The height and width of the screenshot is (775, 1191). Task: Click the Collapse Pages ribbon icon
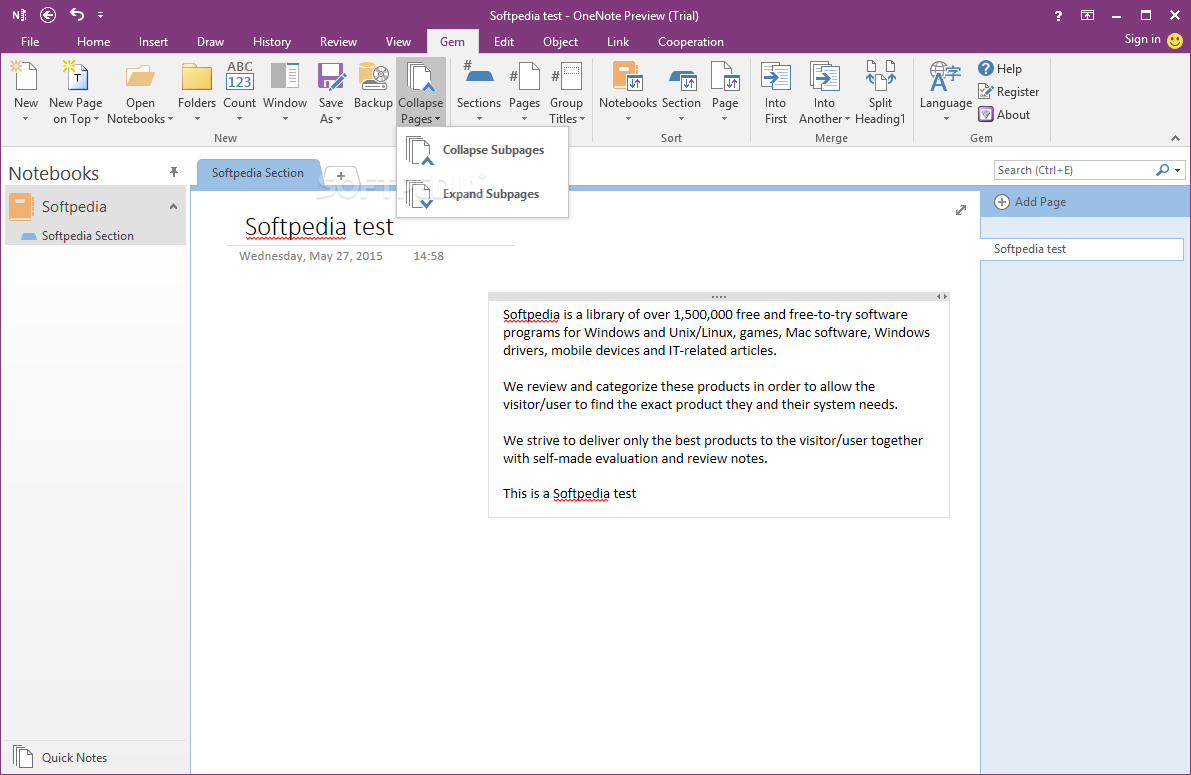pos(421,77)
